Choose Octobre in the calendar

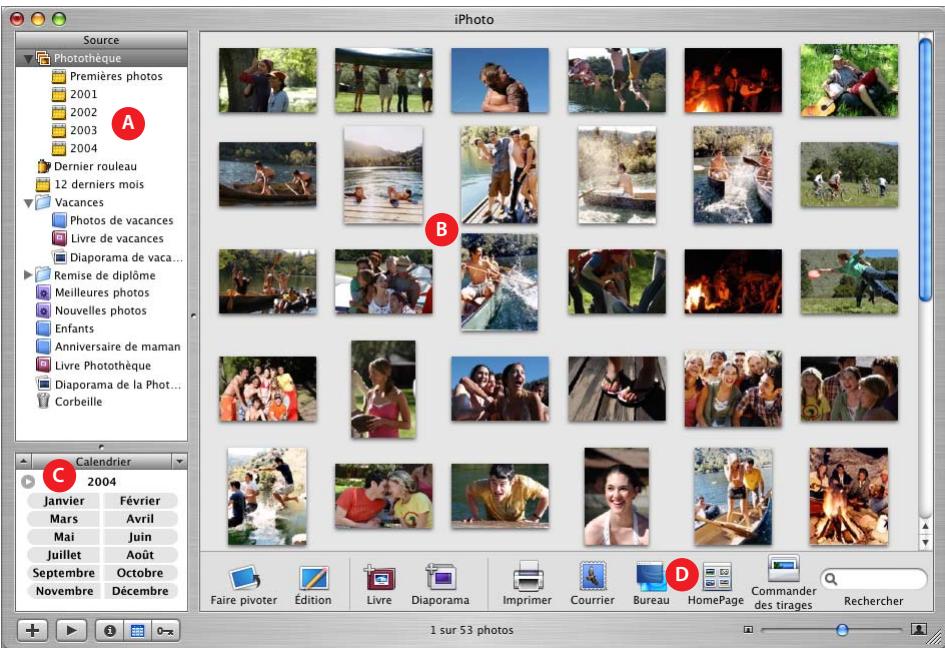coord(140,573)
